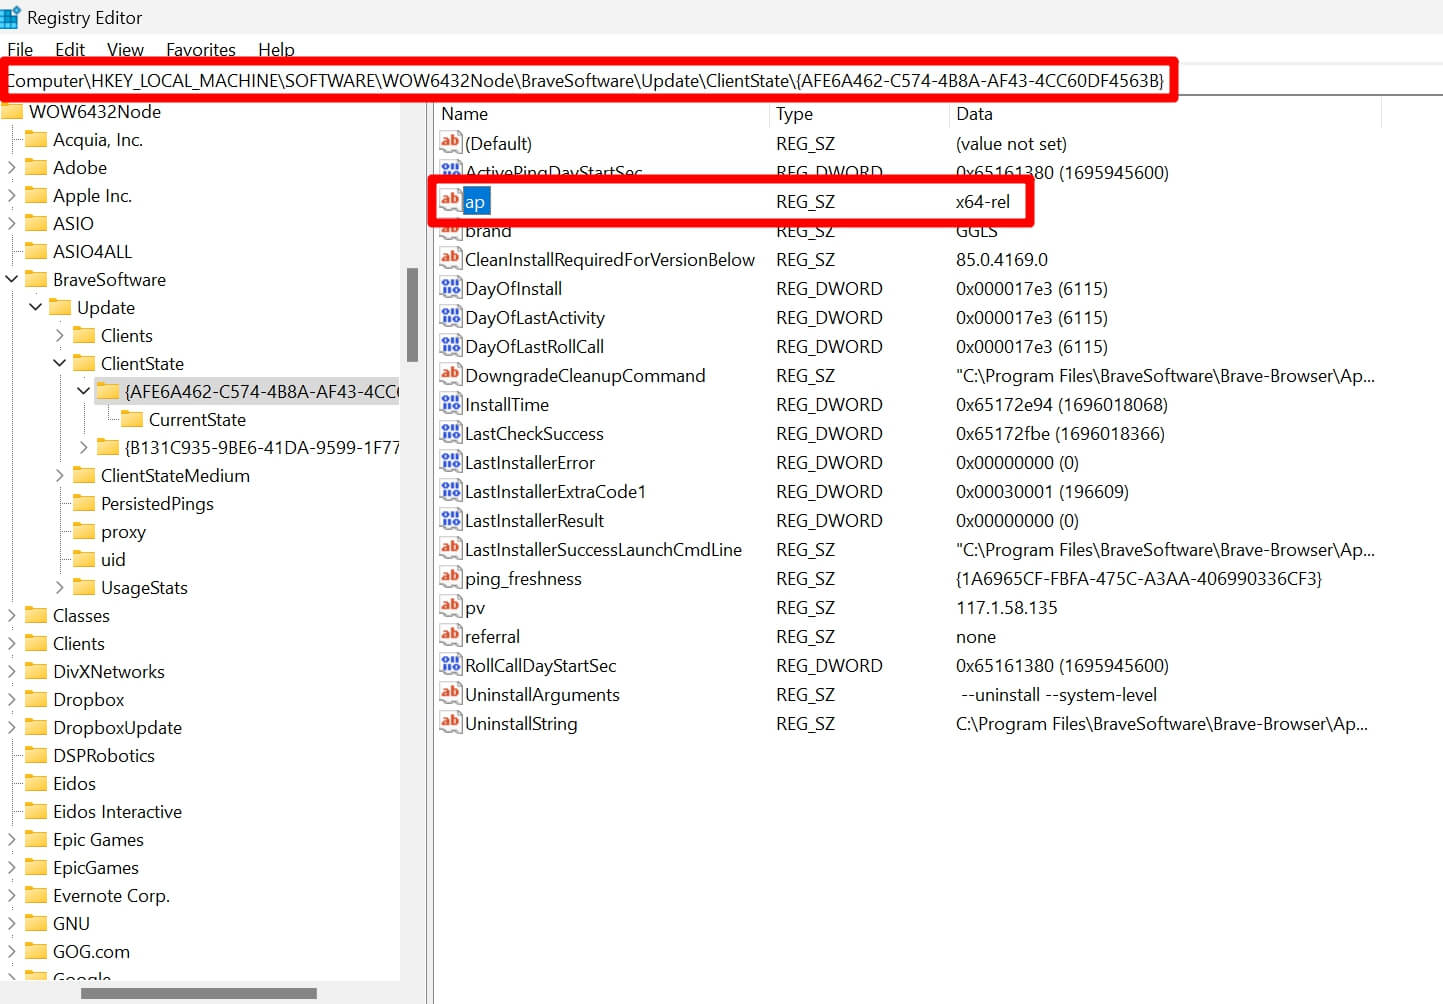The height and width of the screenshot is (1004, 1443).
Task: Open the Favorites menu
Action: tap(200, 50)
